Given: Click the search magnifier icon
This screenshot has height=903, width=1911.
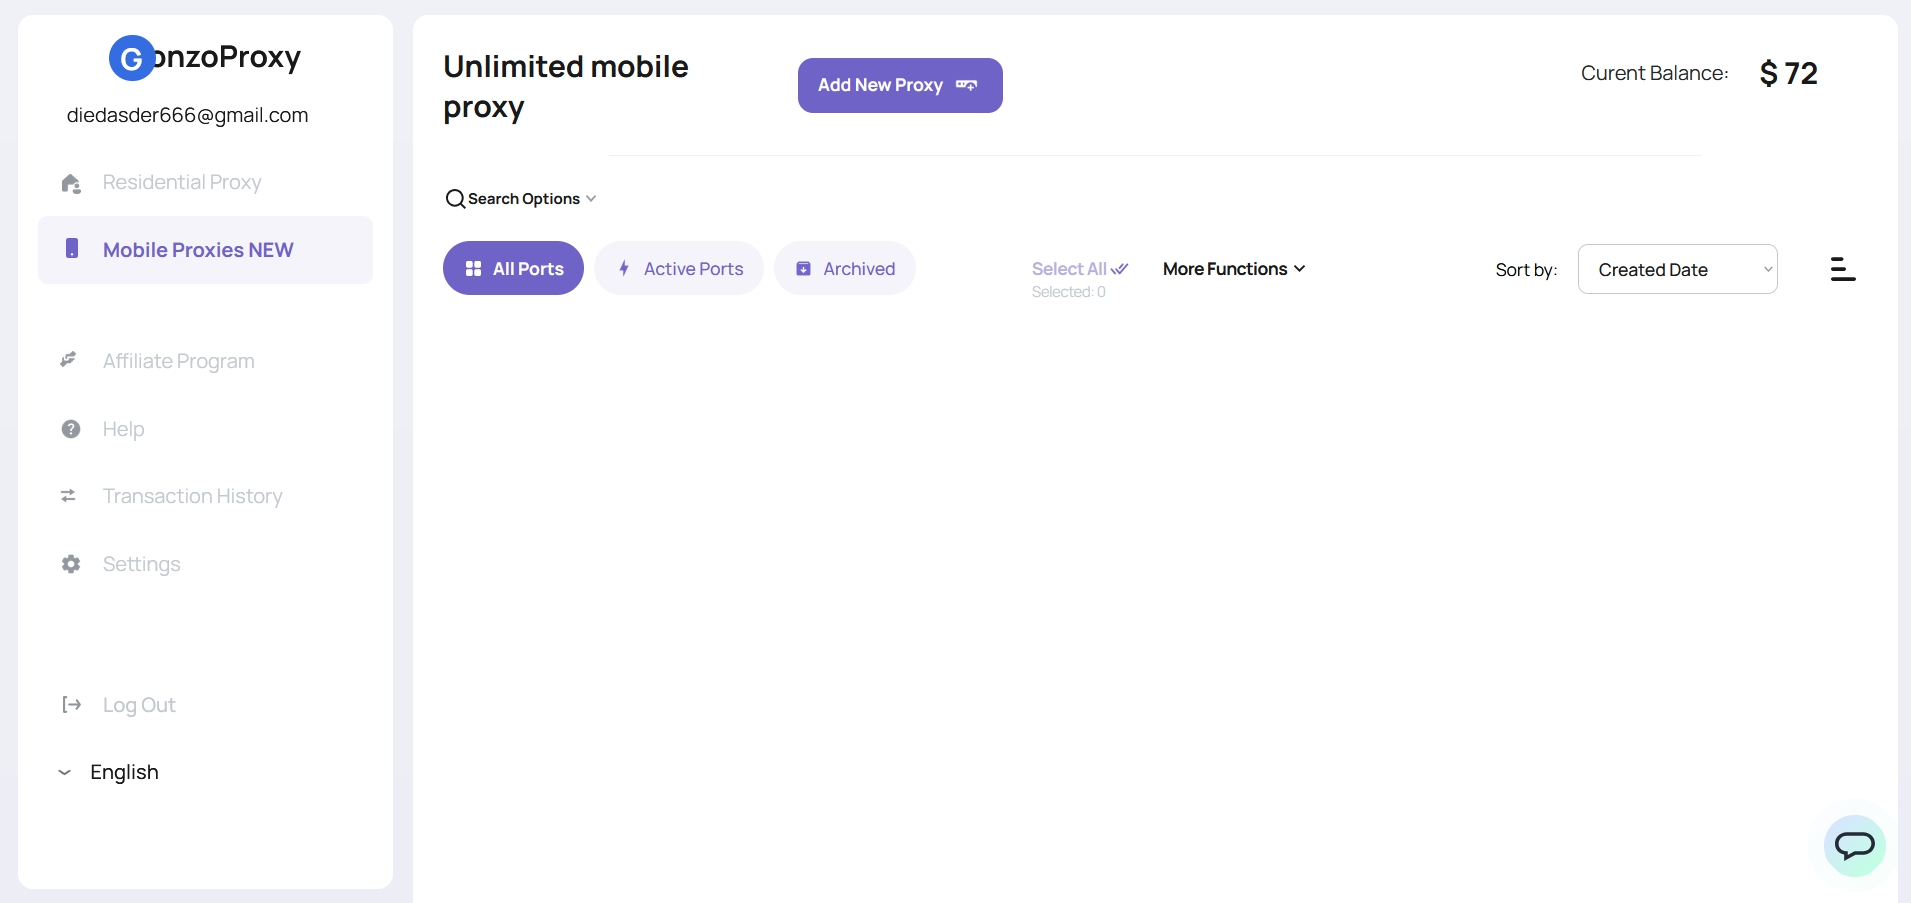Looking at the screenshot, I should coord(455,199).
